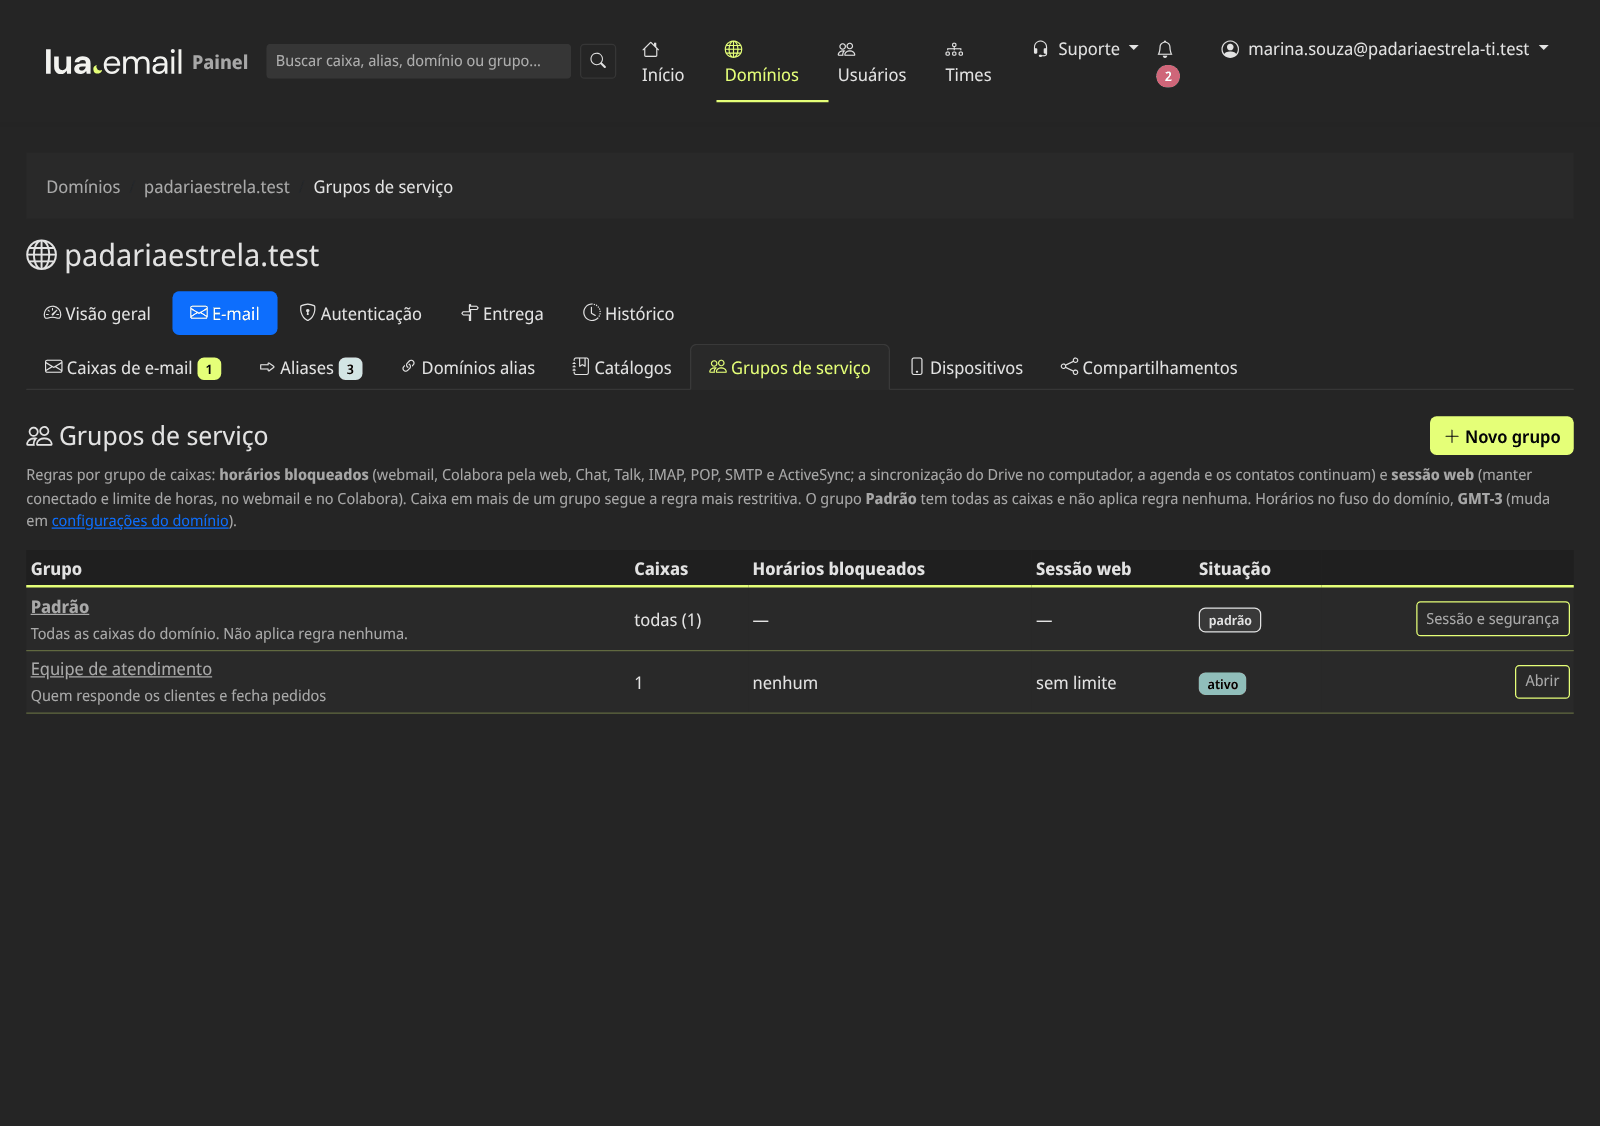Open the Suporte dropdown menu
Screen dimensions: 1600x1126
[1086, 49]
